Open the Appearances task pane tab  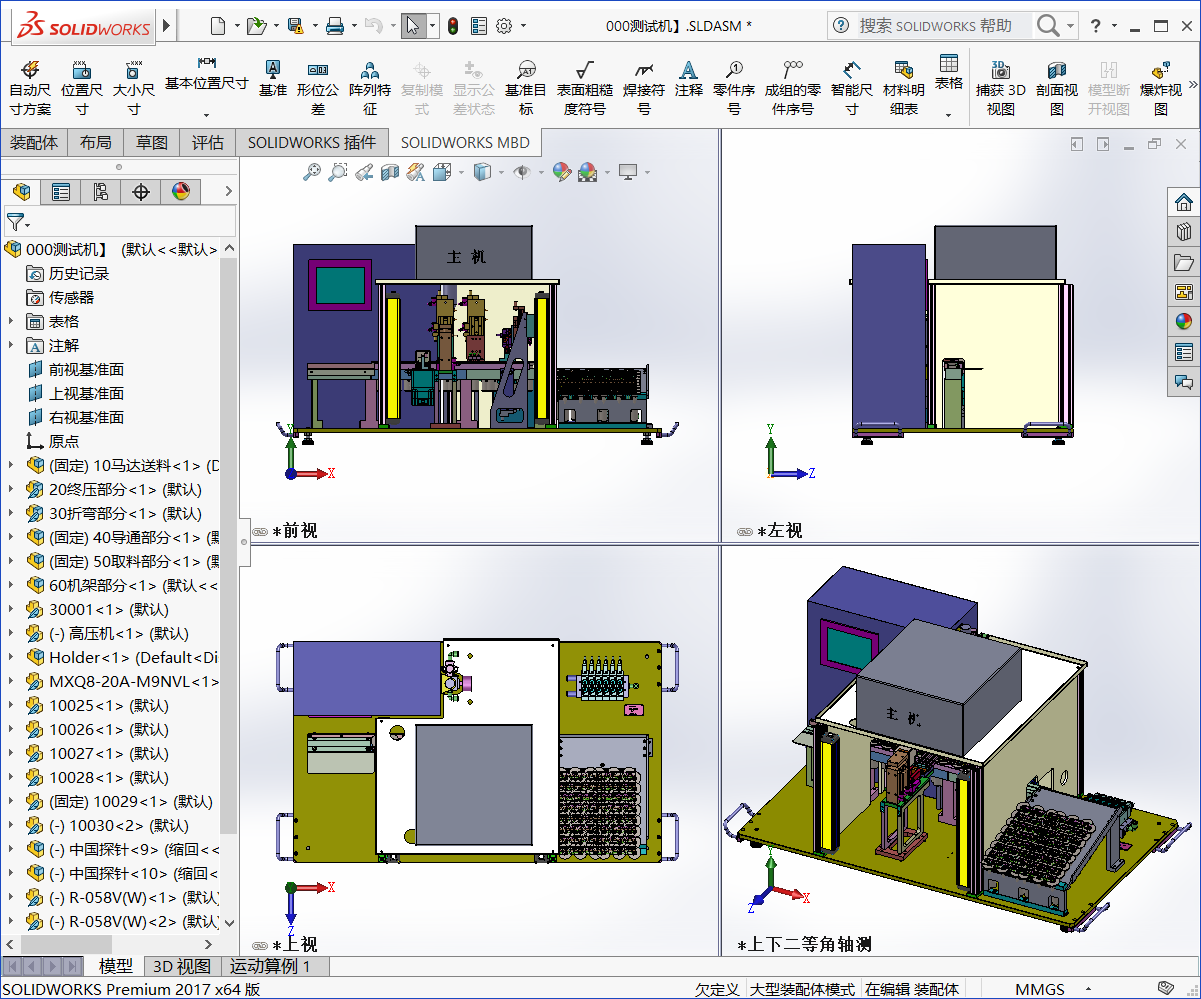(x=1184, y=322)
